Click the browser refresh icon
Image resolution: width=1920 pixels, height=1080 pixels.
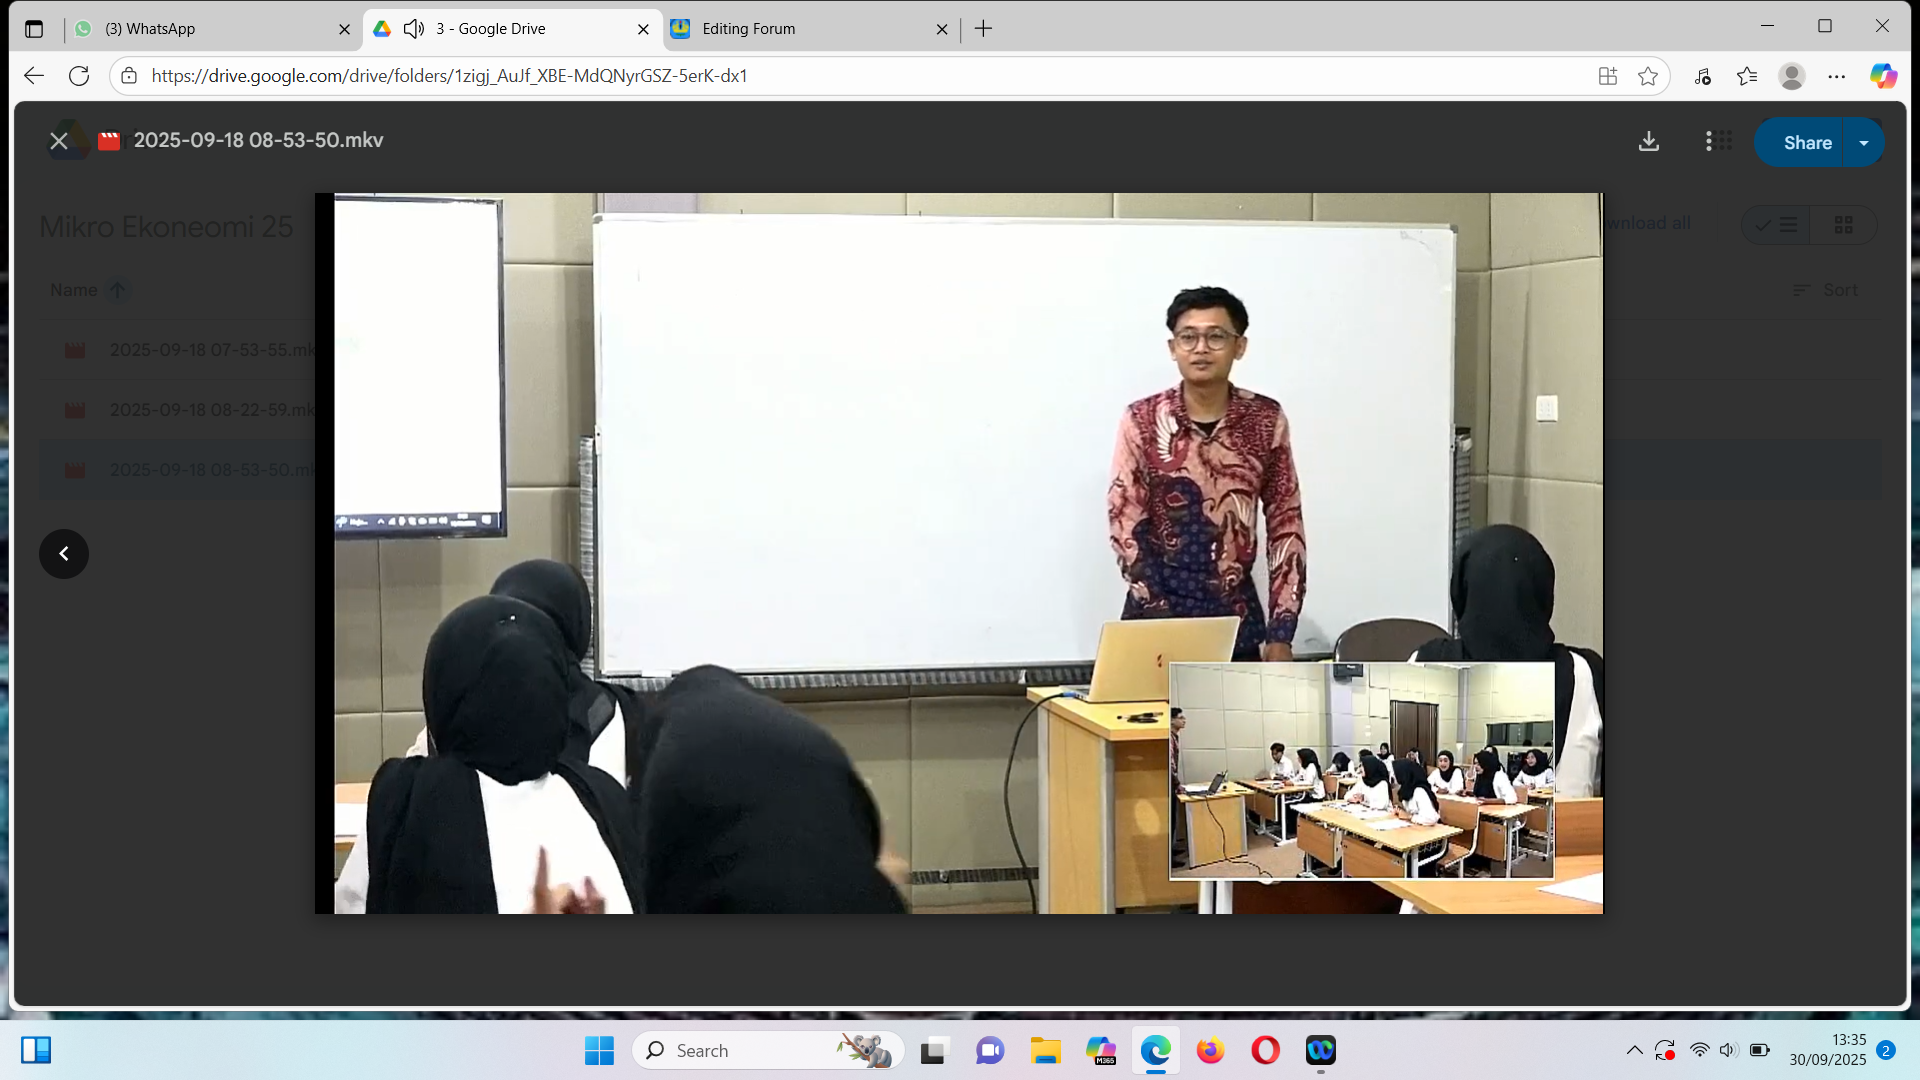click(x=79, y=76)
